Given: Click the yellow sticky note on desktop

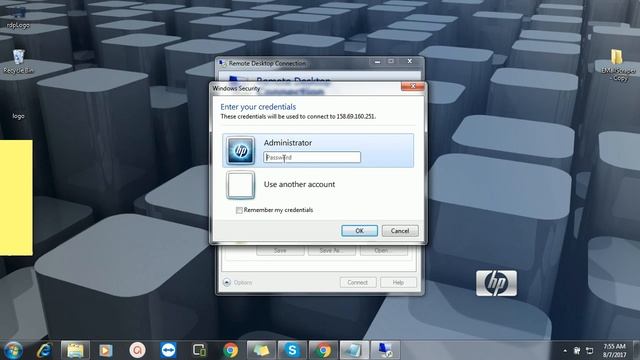Looking at the screenshot, I should [16, 198].
